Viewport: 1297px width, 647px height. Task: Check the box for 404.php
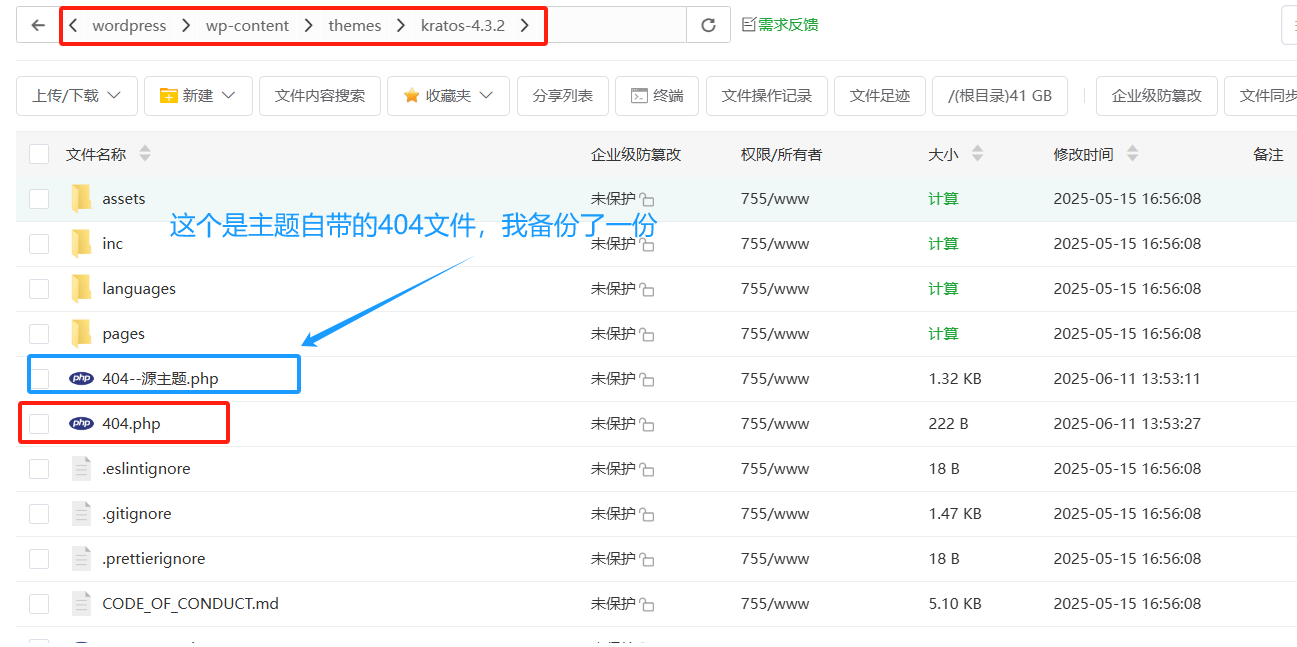click(39, 424)
